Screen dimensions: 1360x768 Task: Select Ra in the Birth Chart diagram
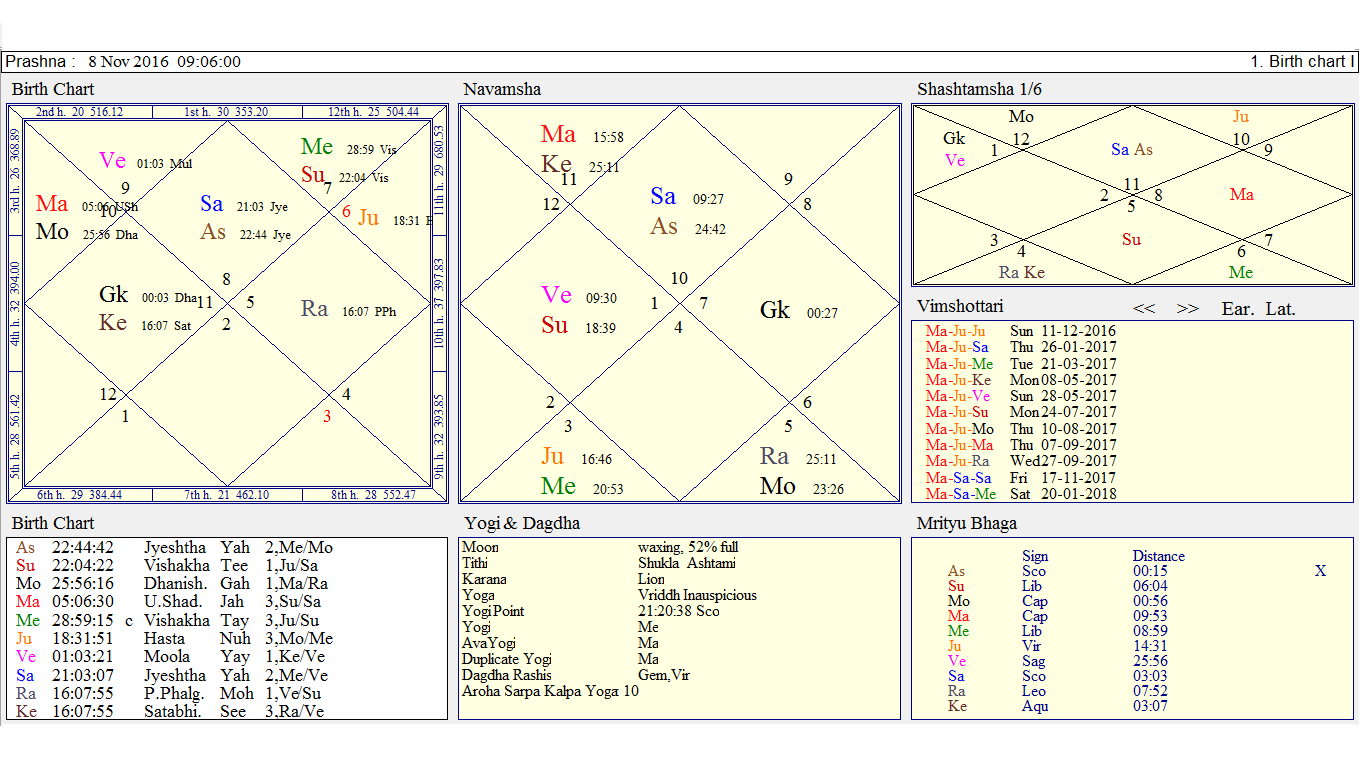[x=313, y=310]
